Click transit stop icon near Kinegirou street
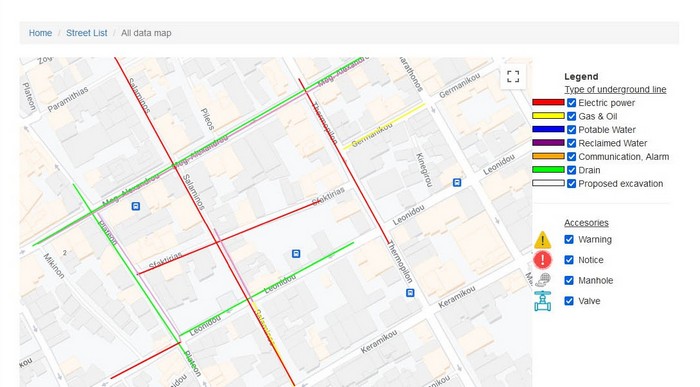Image resolution: width=700 pixels, height=387 pixels. click(457, 183)
